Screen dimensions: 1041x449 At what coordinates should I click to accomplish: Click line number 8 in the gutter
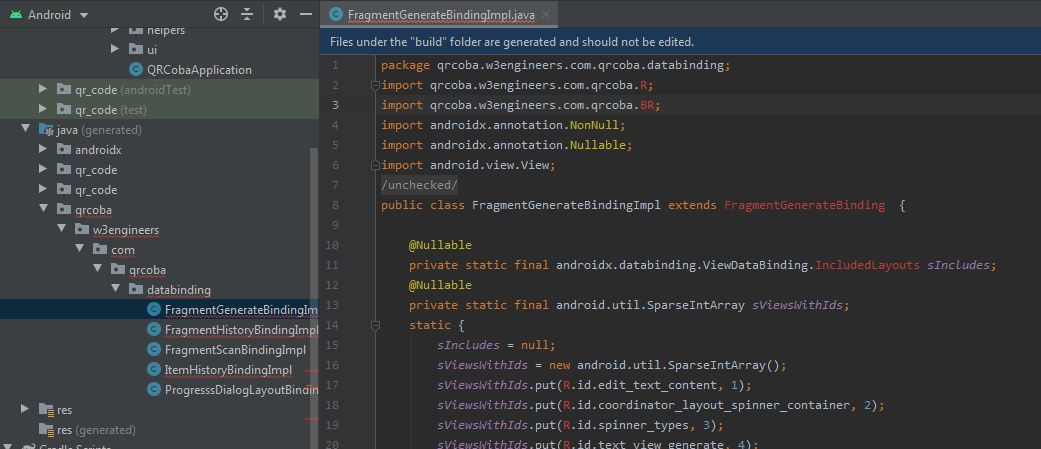click(335, 205)
